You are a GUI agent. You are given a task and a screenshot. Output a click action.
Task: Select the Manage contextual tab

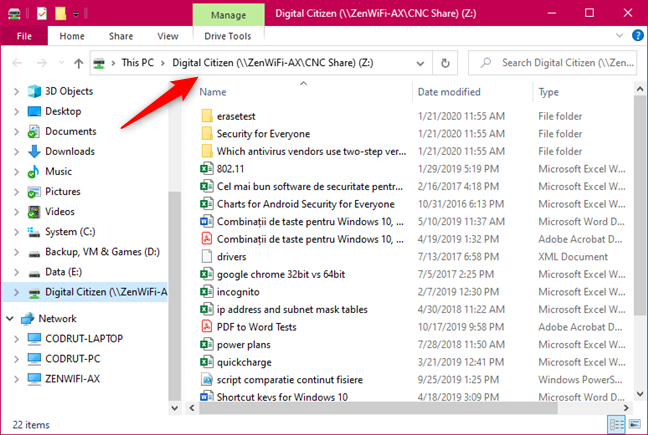[x=229, y=15]
